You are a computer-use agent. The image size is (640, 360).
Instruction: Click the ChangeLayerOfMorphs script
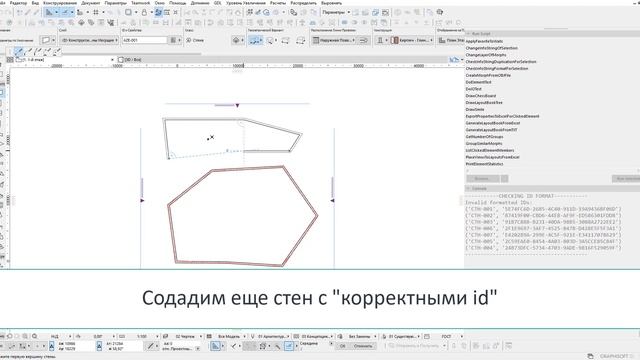tap(486, 55)
